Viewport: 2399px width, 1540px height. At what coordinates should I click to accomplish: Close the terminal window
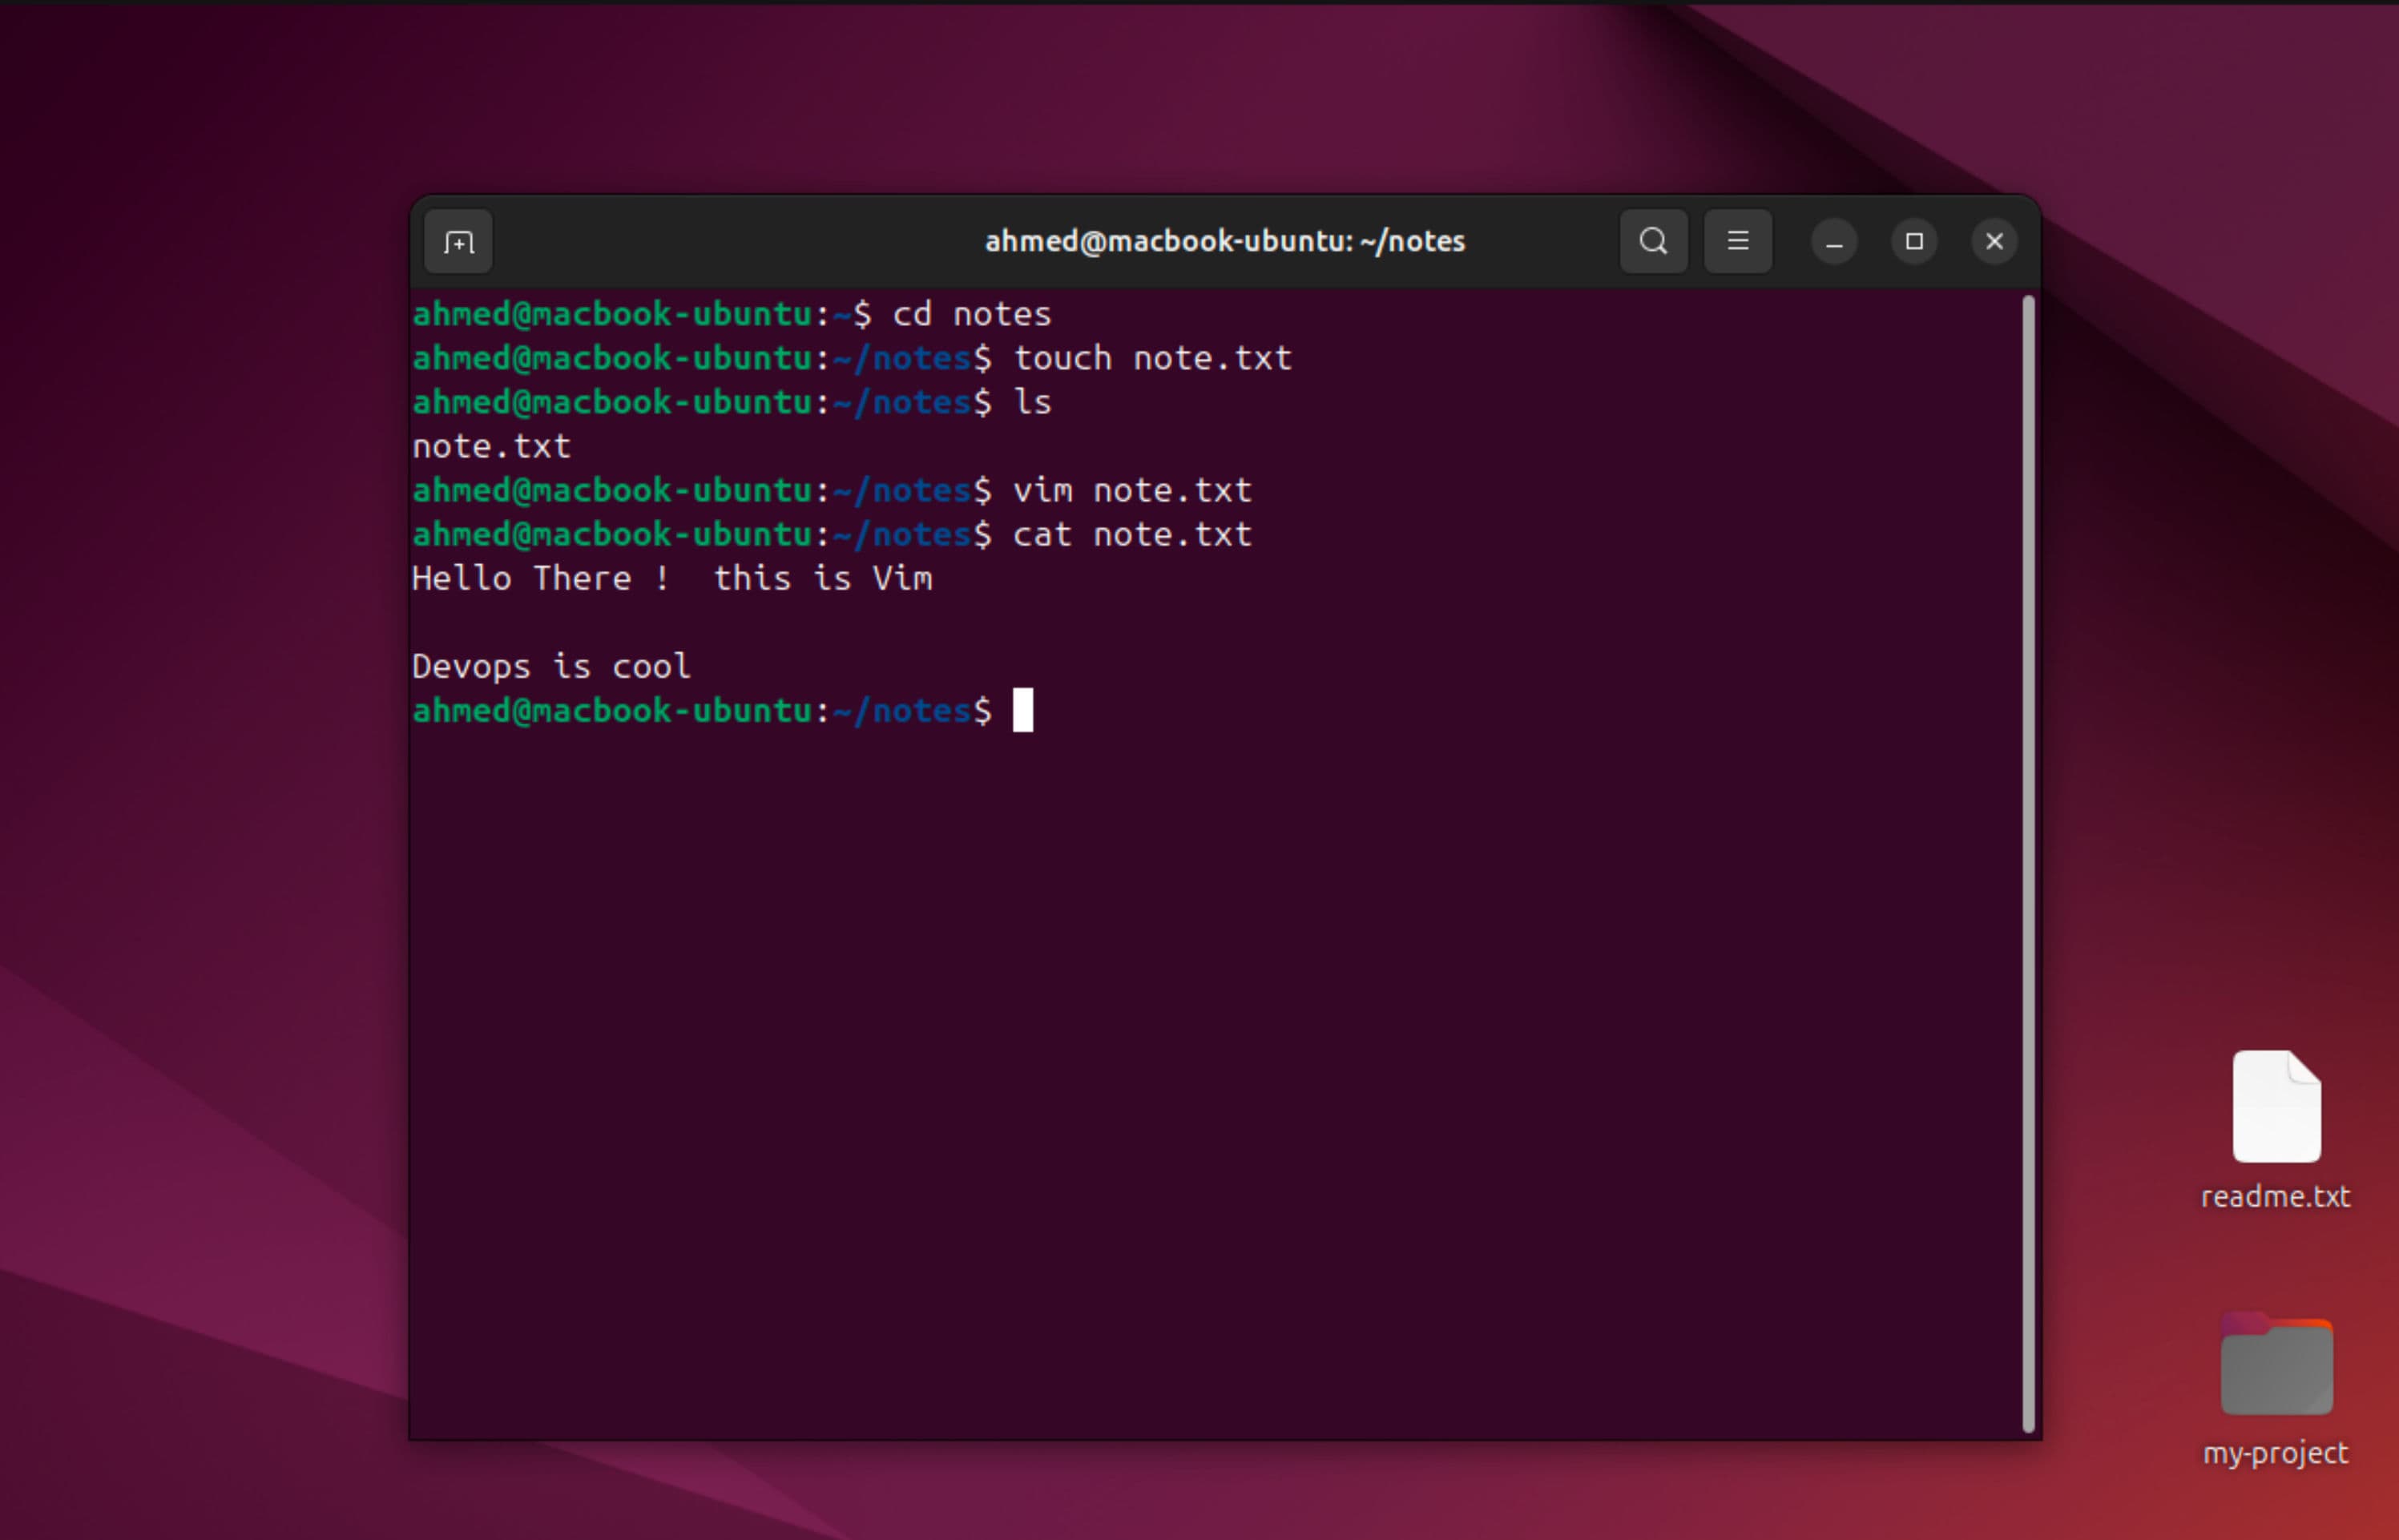click(1993, 242)
